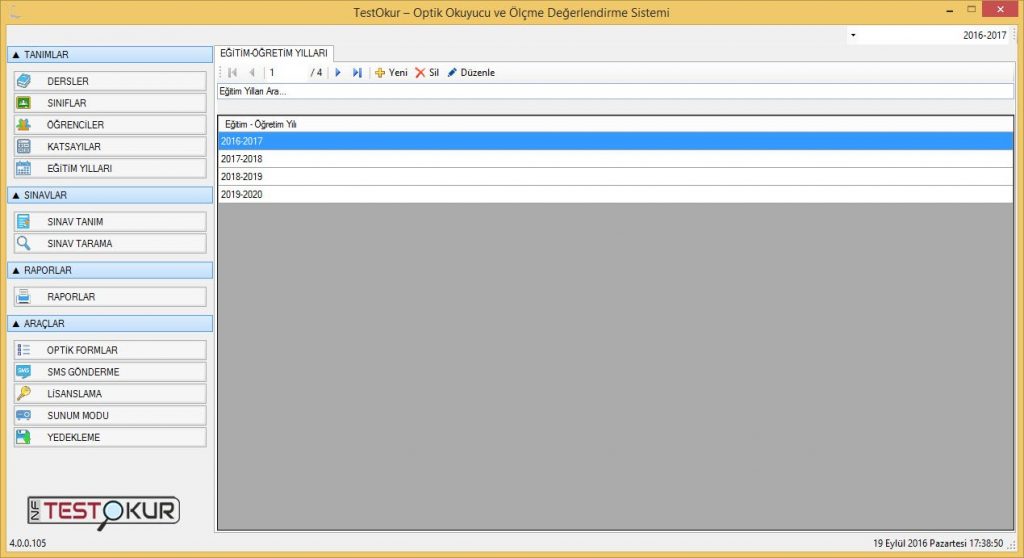Click the date 19 Eylül 2016 Pazartesi
The image size is (1024, 558).
click(x=920, y=543)
